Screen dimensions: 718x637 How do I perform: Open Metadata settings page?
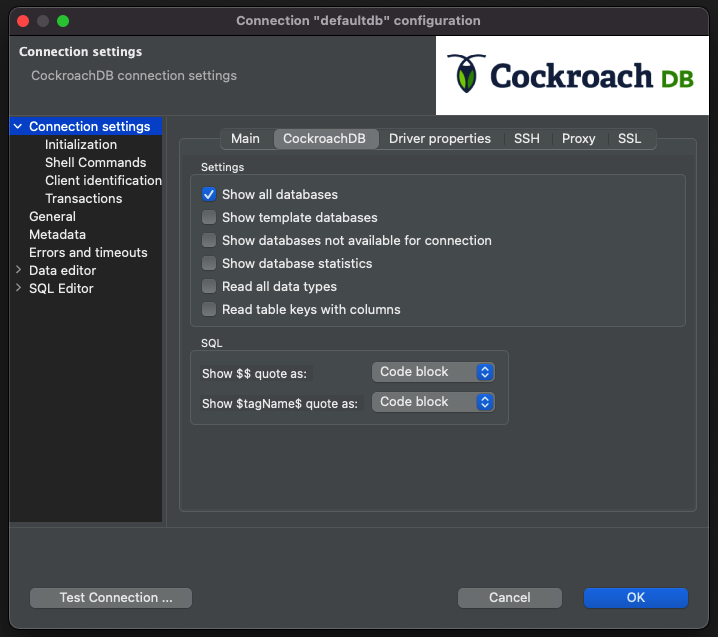pos(58,234)
